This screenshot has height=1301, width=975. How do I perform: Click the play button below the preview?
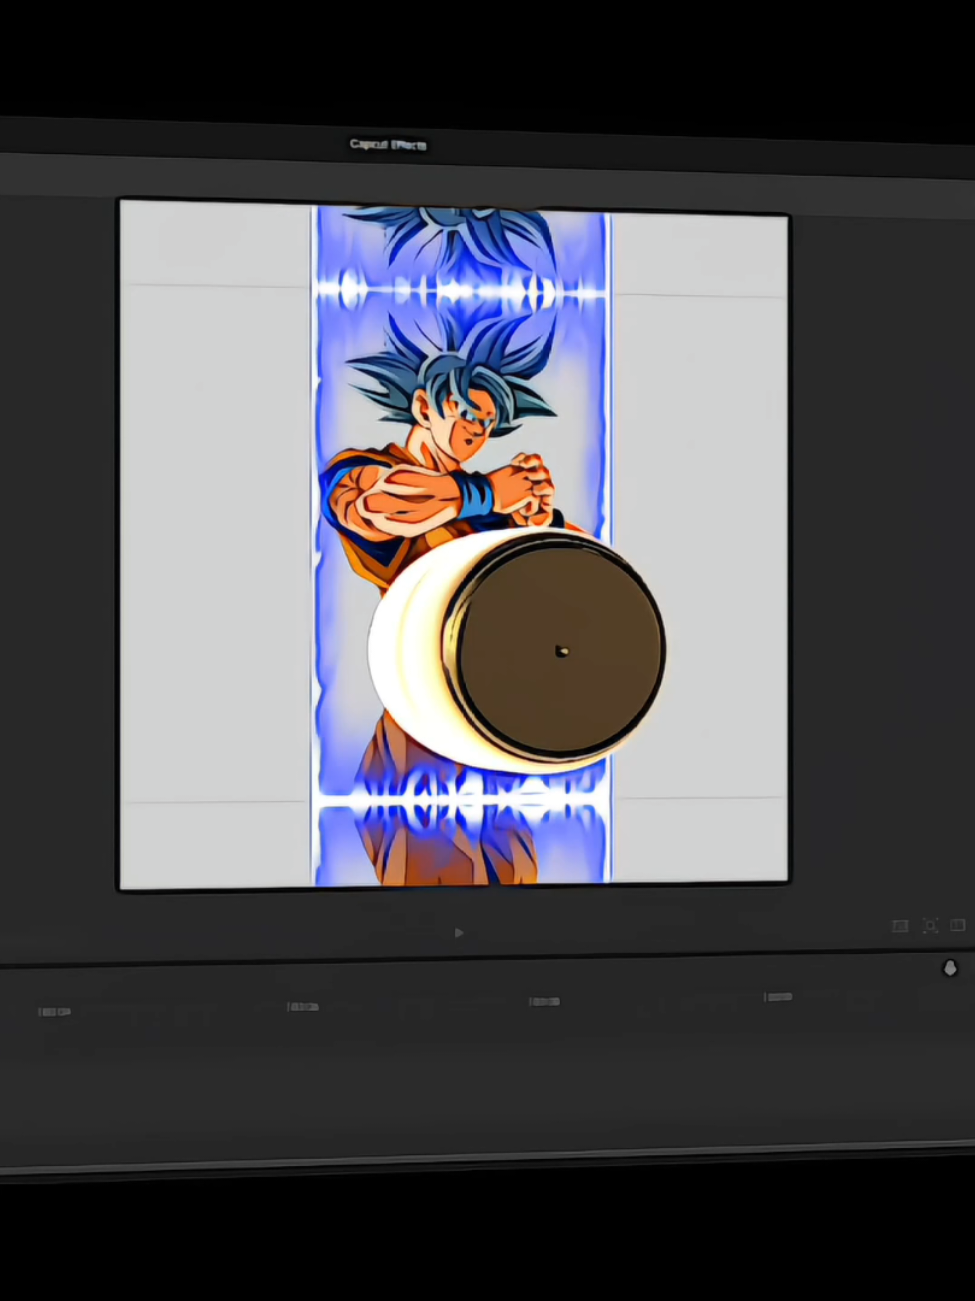(x=459, y=932)
